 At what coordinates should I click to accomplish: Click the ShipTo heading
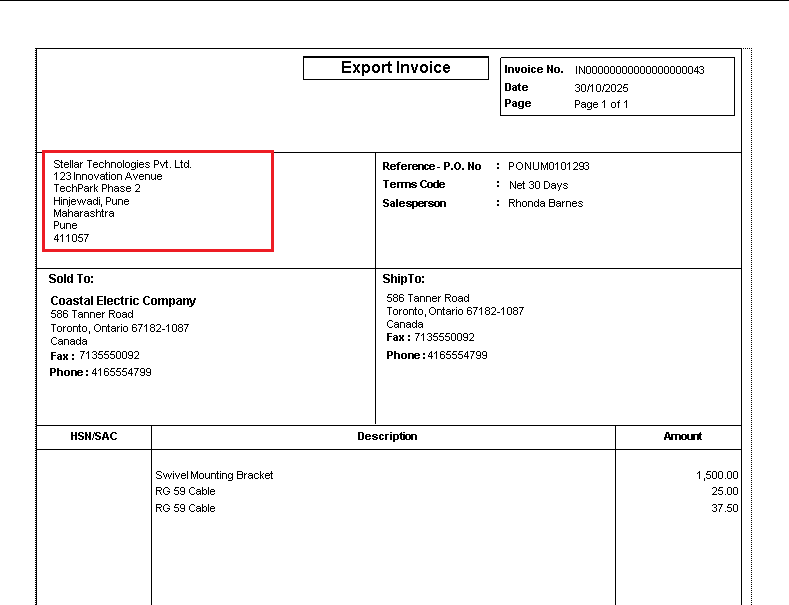point(403,279)
